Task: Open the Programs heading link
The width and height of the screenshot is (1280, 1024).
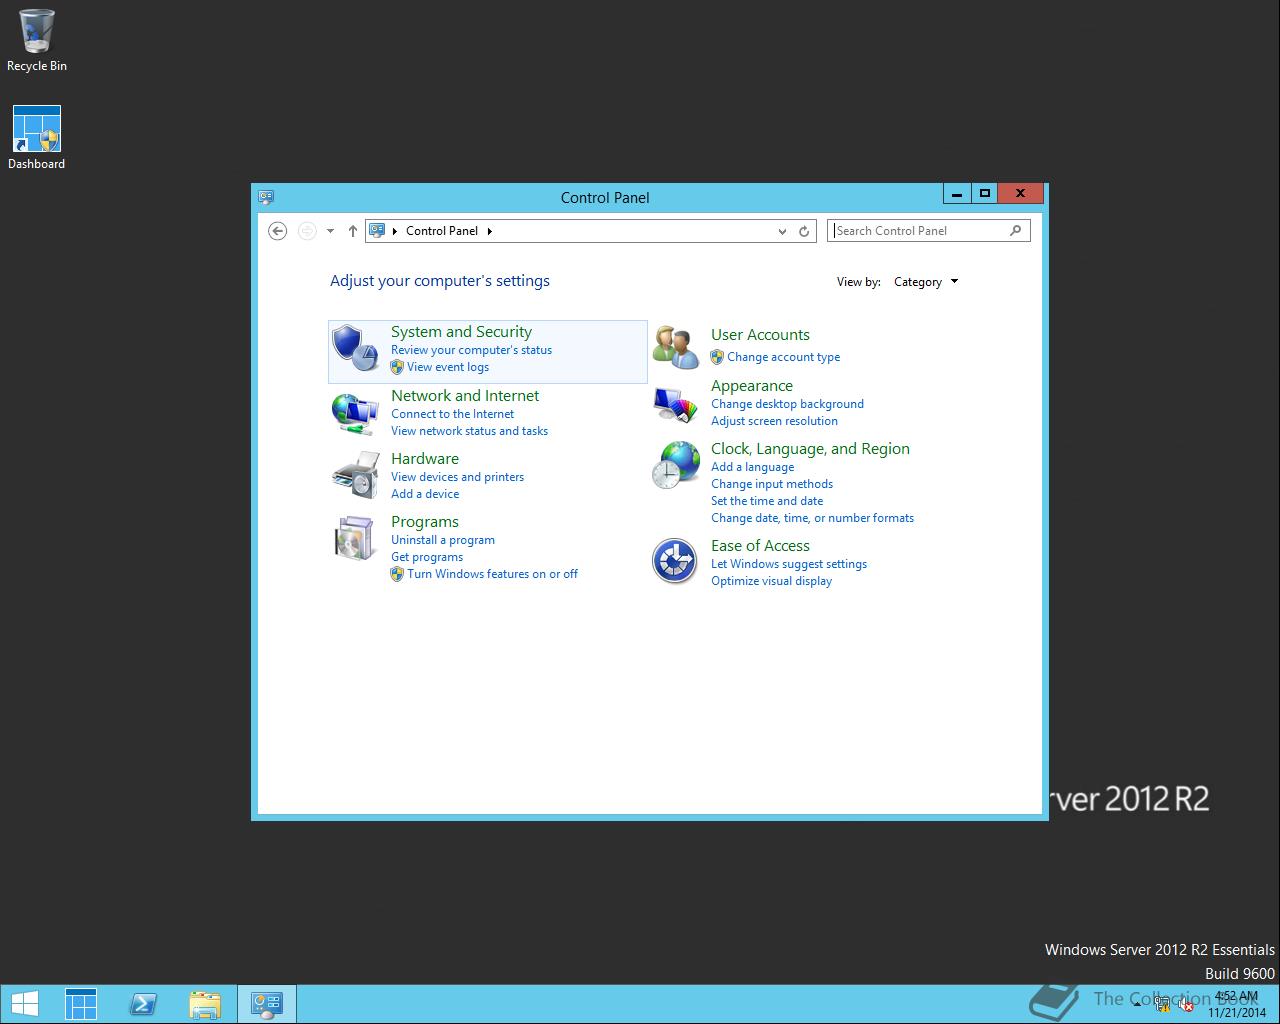Action: tap(425, 522)
